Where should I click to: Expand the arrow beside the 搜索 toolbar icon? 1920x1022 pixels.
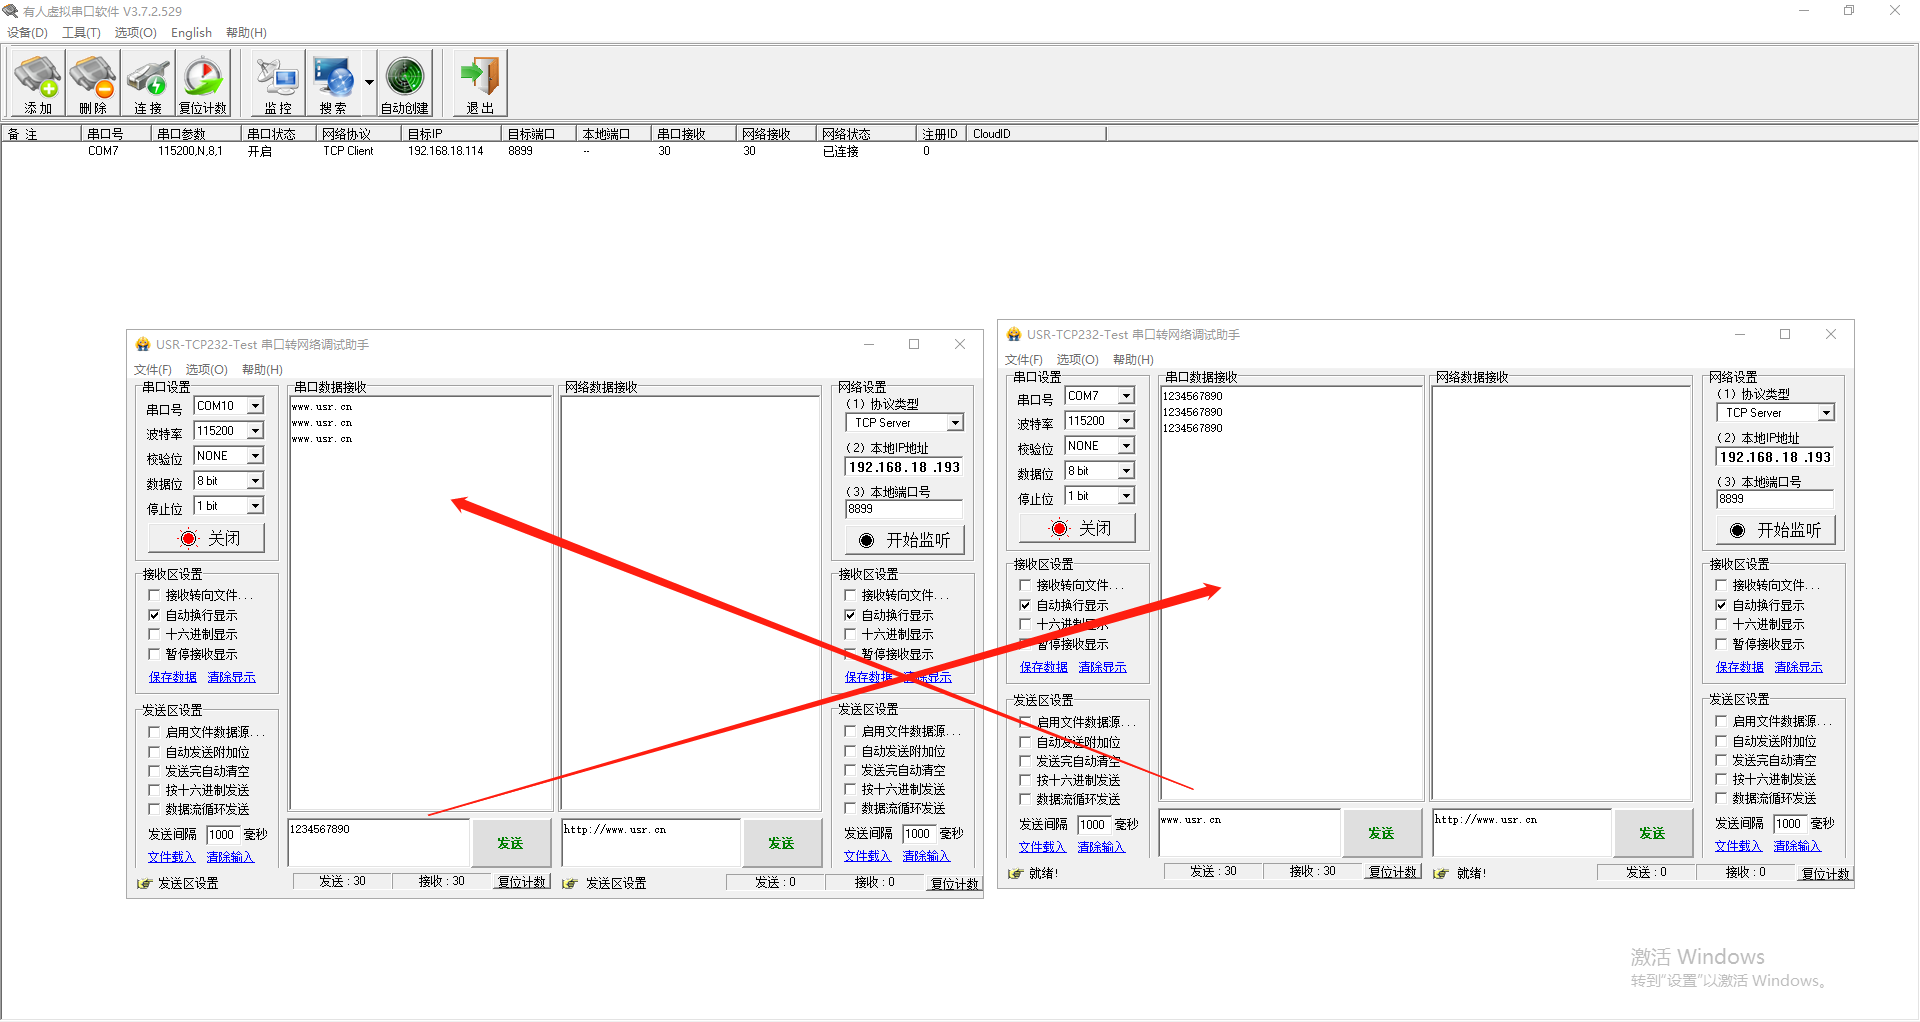pos(369,83)
